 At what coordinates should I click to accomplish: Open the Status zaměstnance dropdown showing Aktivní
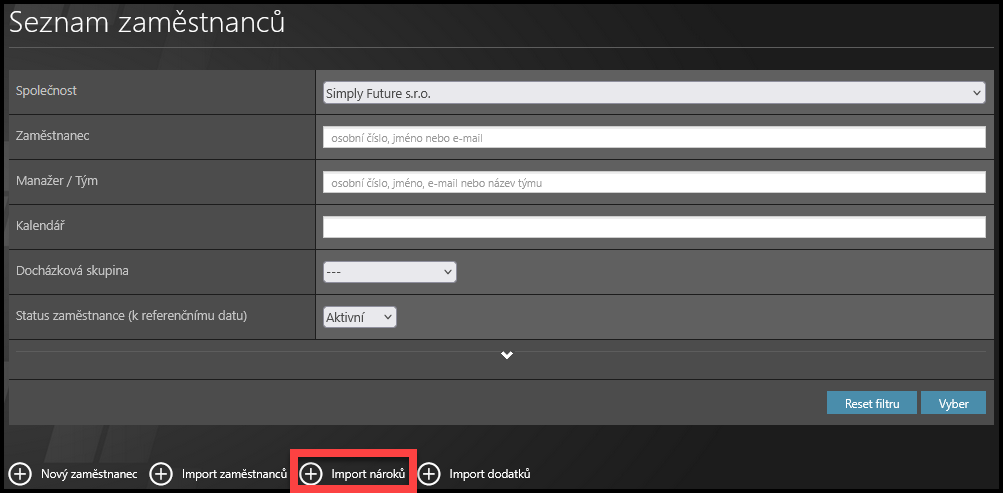[x=360, y=317]
